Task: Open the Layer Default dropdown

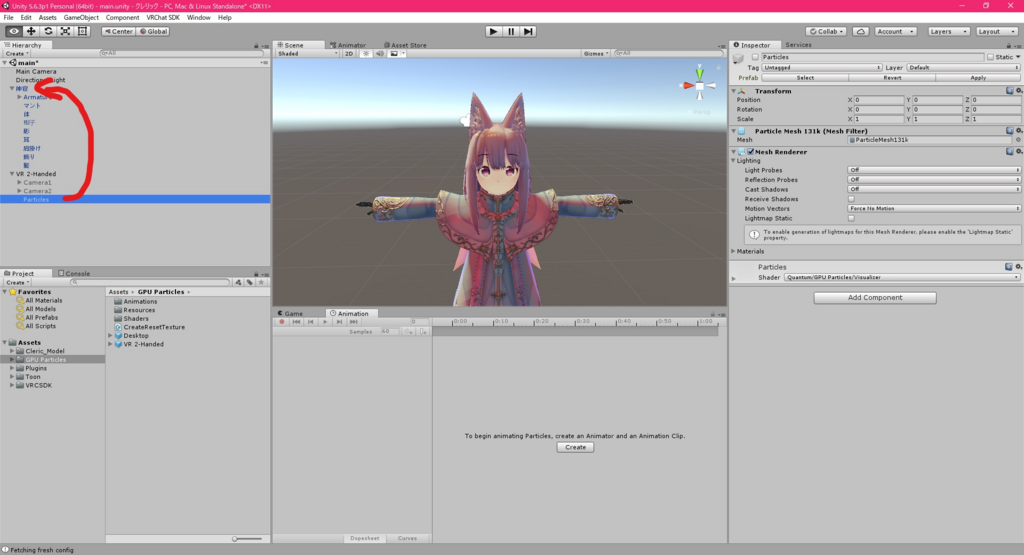Action: [x=963, y=67]
